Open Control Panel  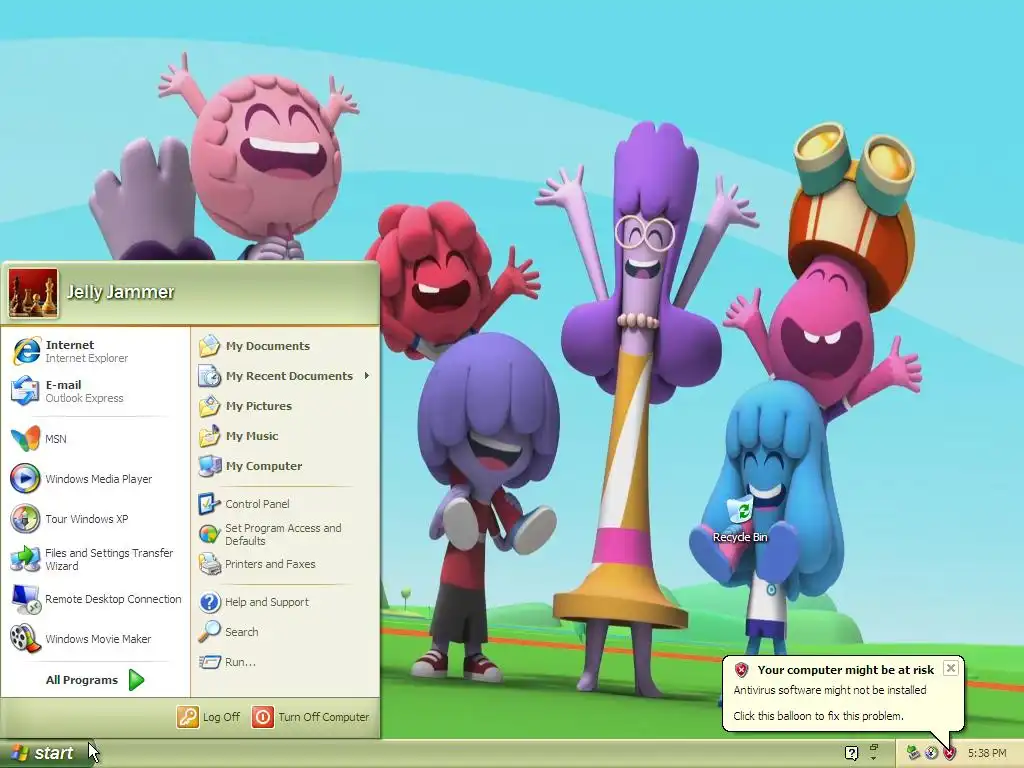tap(285, 504)
